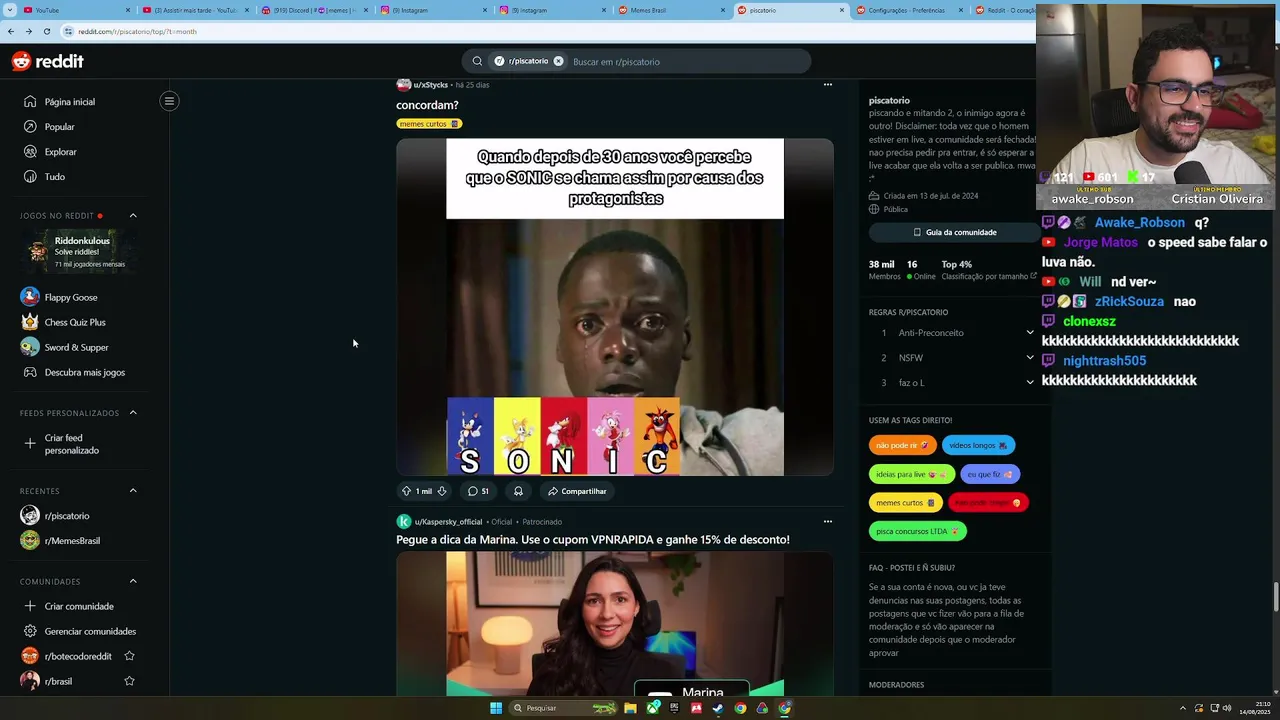Collapse the Recentes section

(133, 491)
